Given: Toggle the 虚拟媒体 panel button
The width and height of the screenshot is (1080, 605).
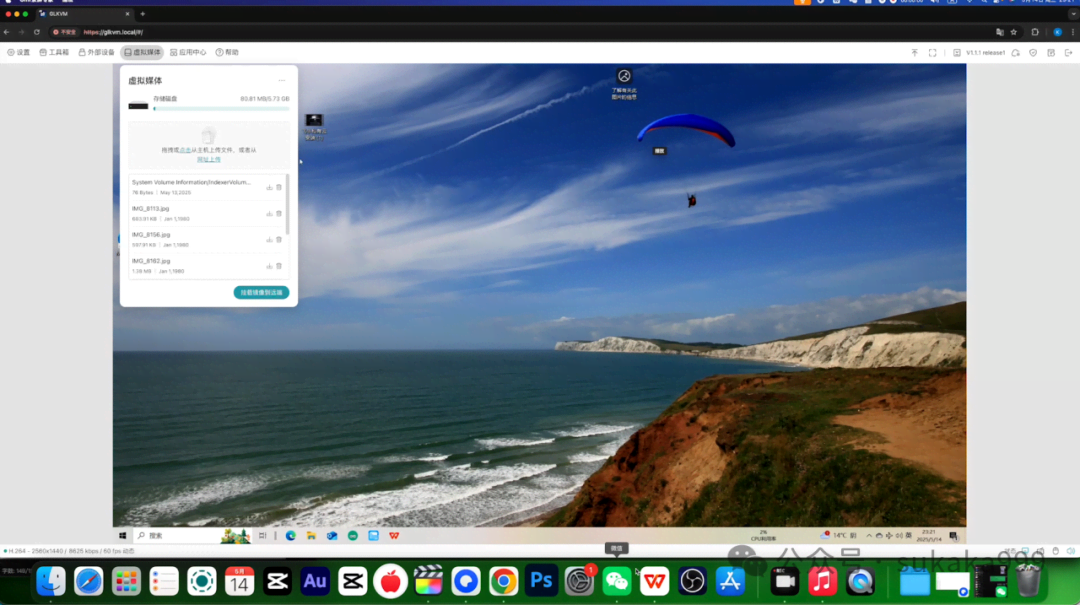Looking at the screenshot, I should (142, 52).
